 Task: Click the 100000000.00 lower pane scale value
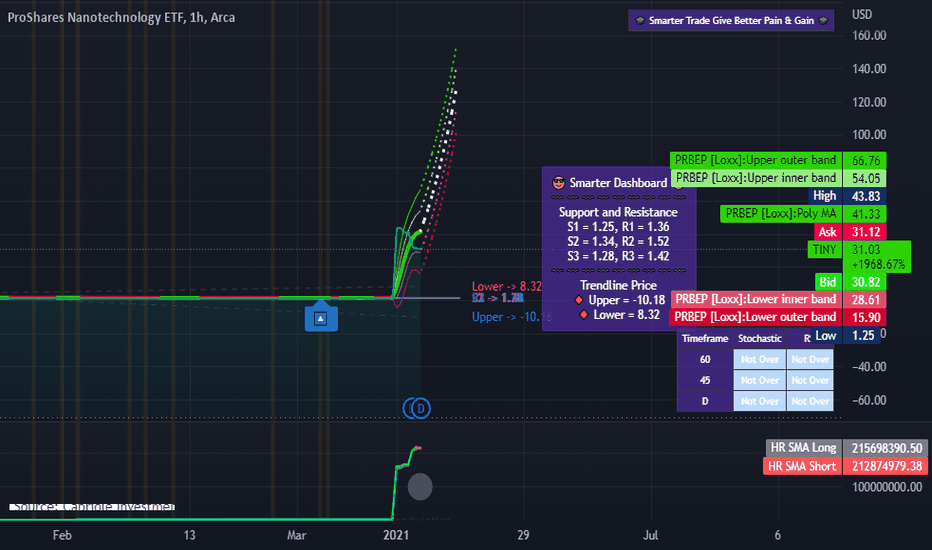887,487
